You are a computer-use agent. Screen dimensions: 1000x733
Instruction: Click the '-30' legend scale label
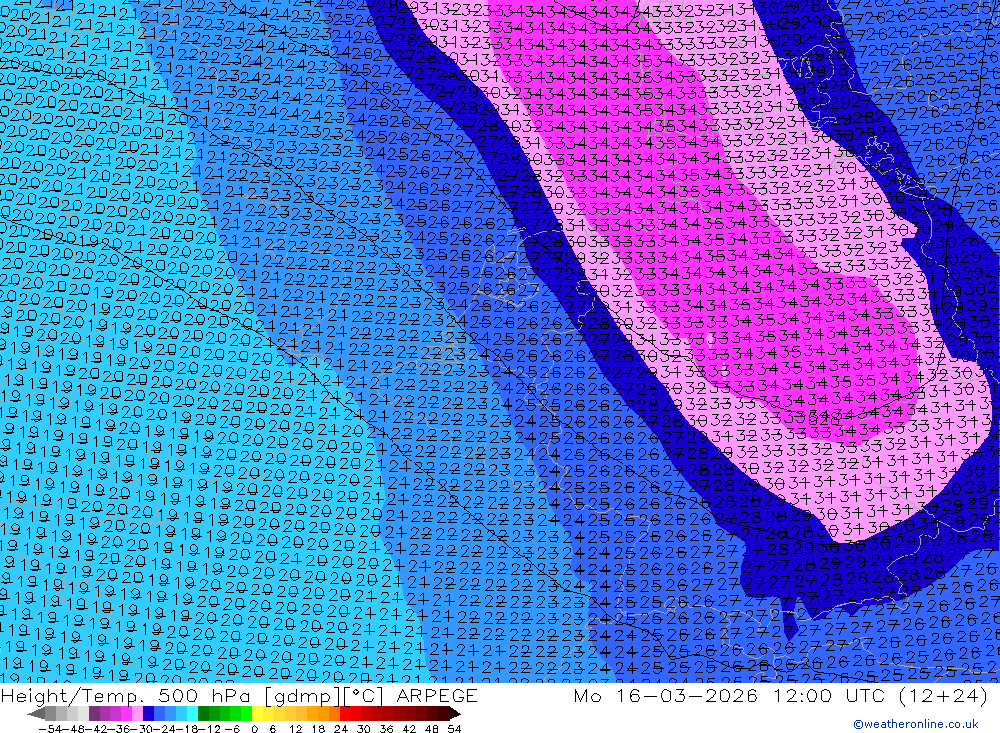click(142, 729)
